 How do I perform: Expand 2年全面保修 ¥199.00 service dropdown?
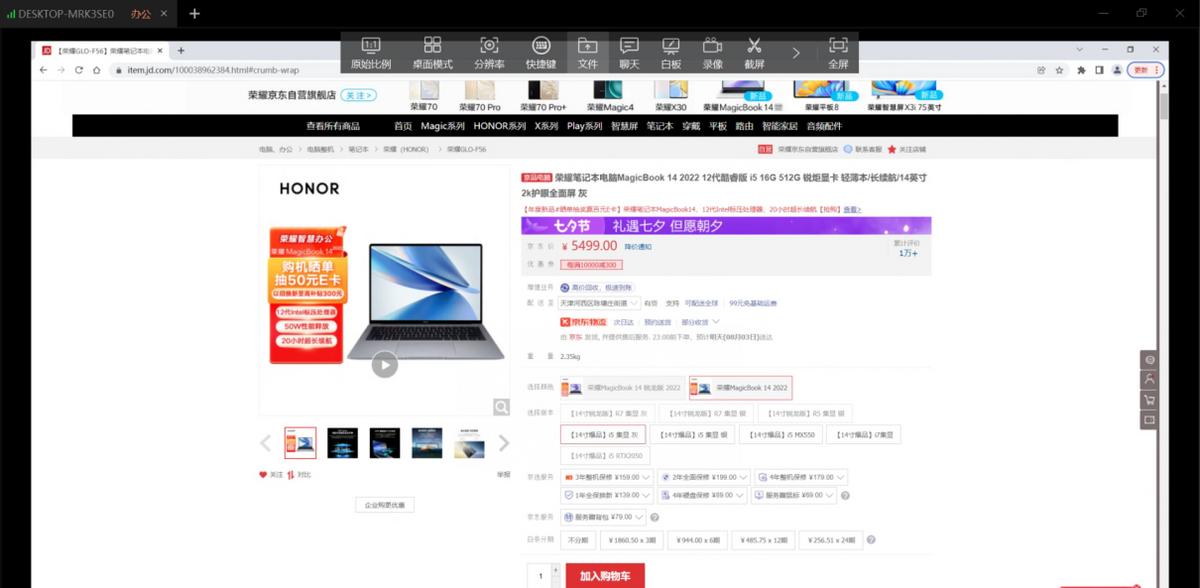[x=704, y=477]
